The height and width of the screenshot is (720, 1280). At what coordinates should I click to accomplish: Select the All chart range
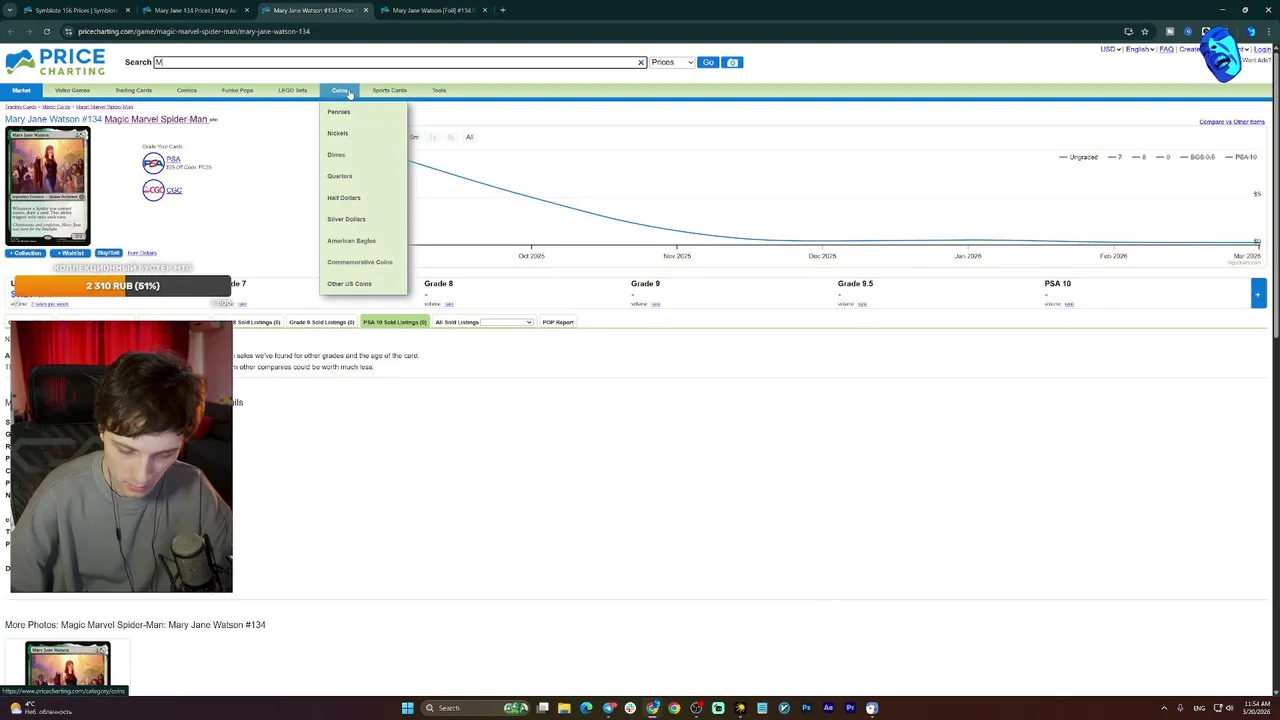pyautogui.click(x=469, y=137)
